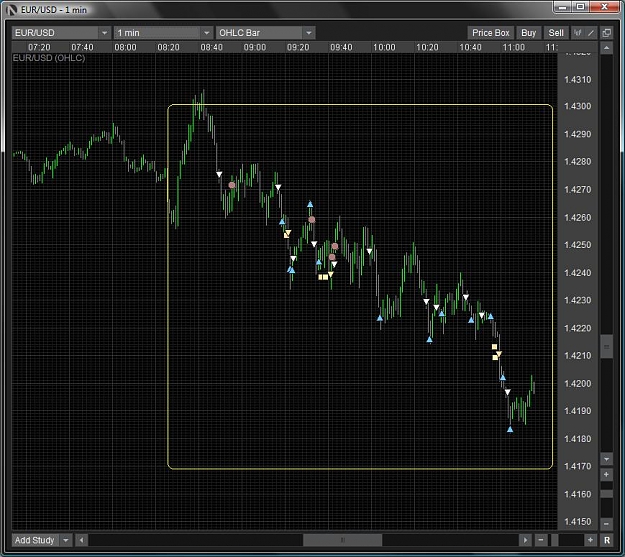Screen dimensions: 625x557
Task: Click the 1.4150 price axis label
Action: pos(578,522)
